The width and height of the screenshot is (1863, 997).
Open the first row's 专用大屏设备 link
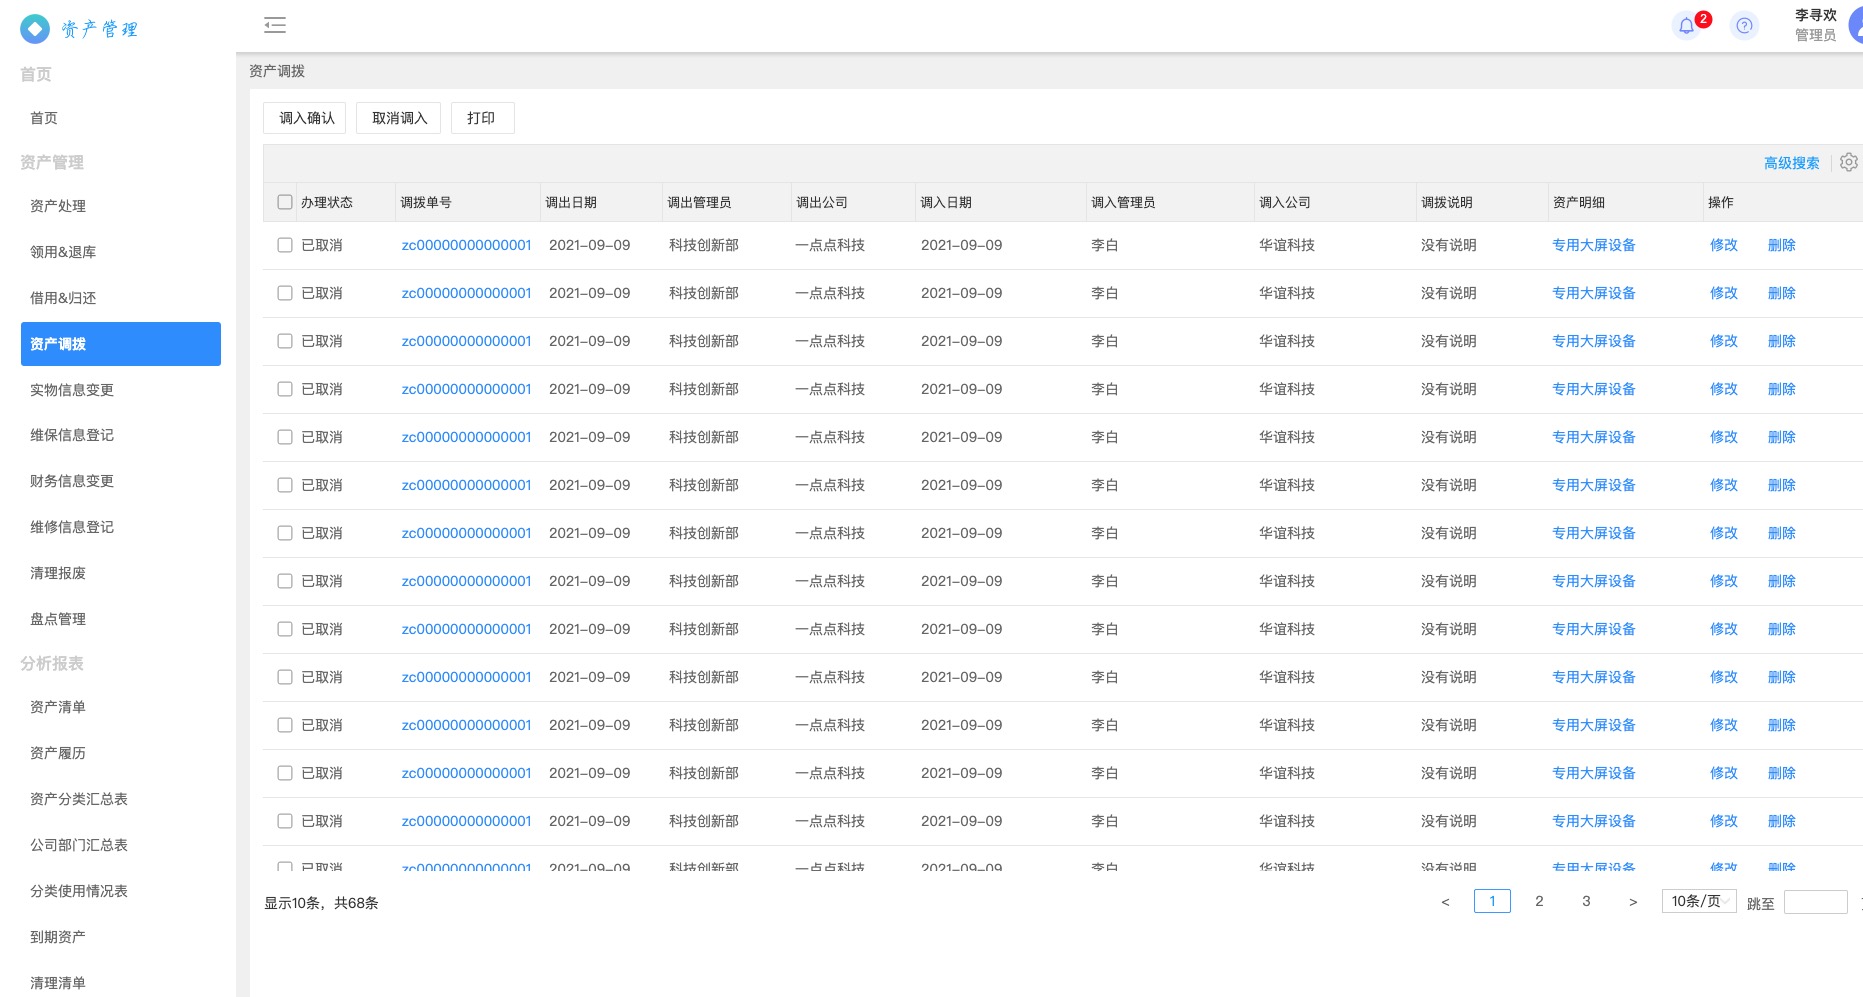[1594, 245]
